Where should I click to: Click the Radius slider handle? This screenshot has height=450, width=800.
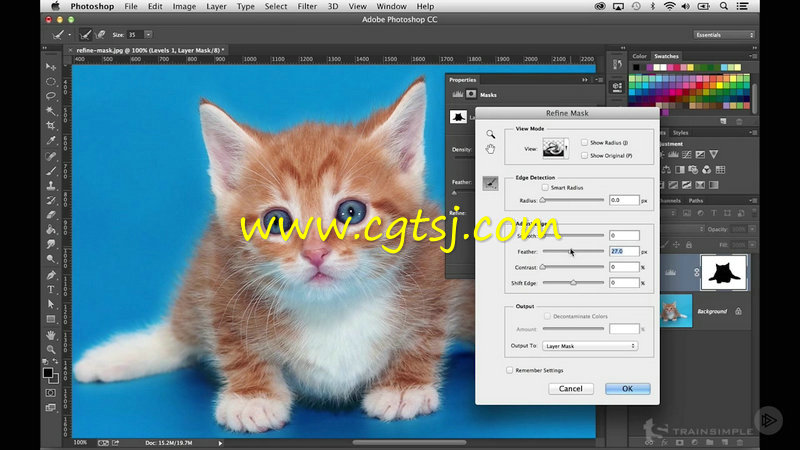coord(543,200)
